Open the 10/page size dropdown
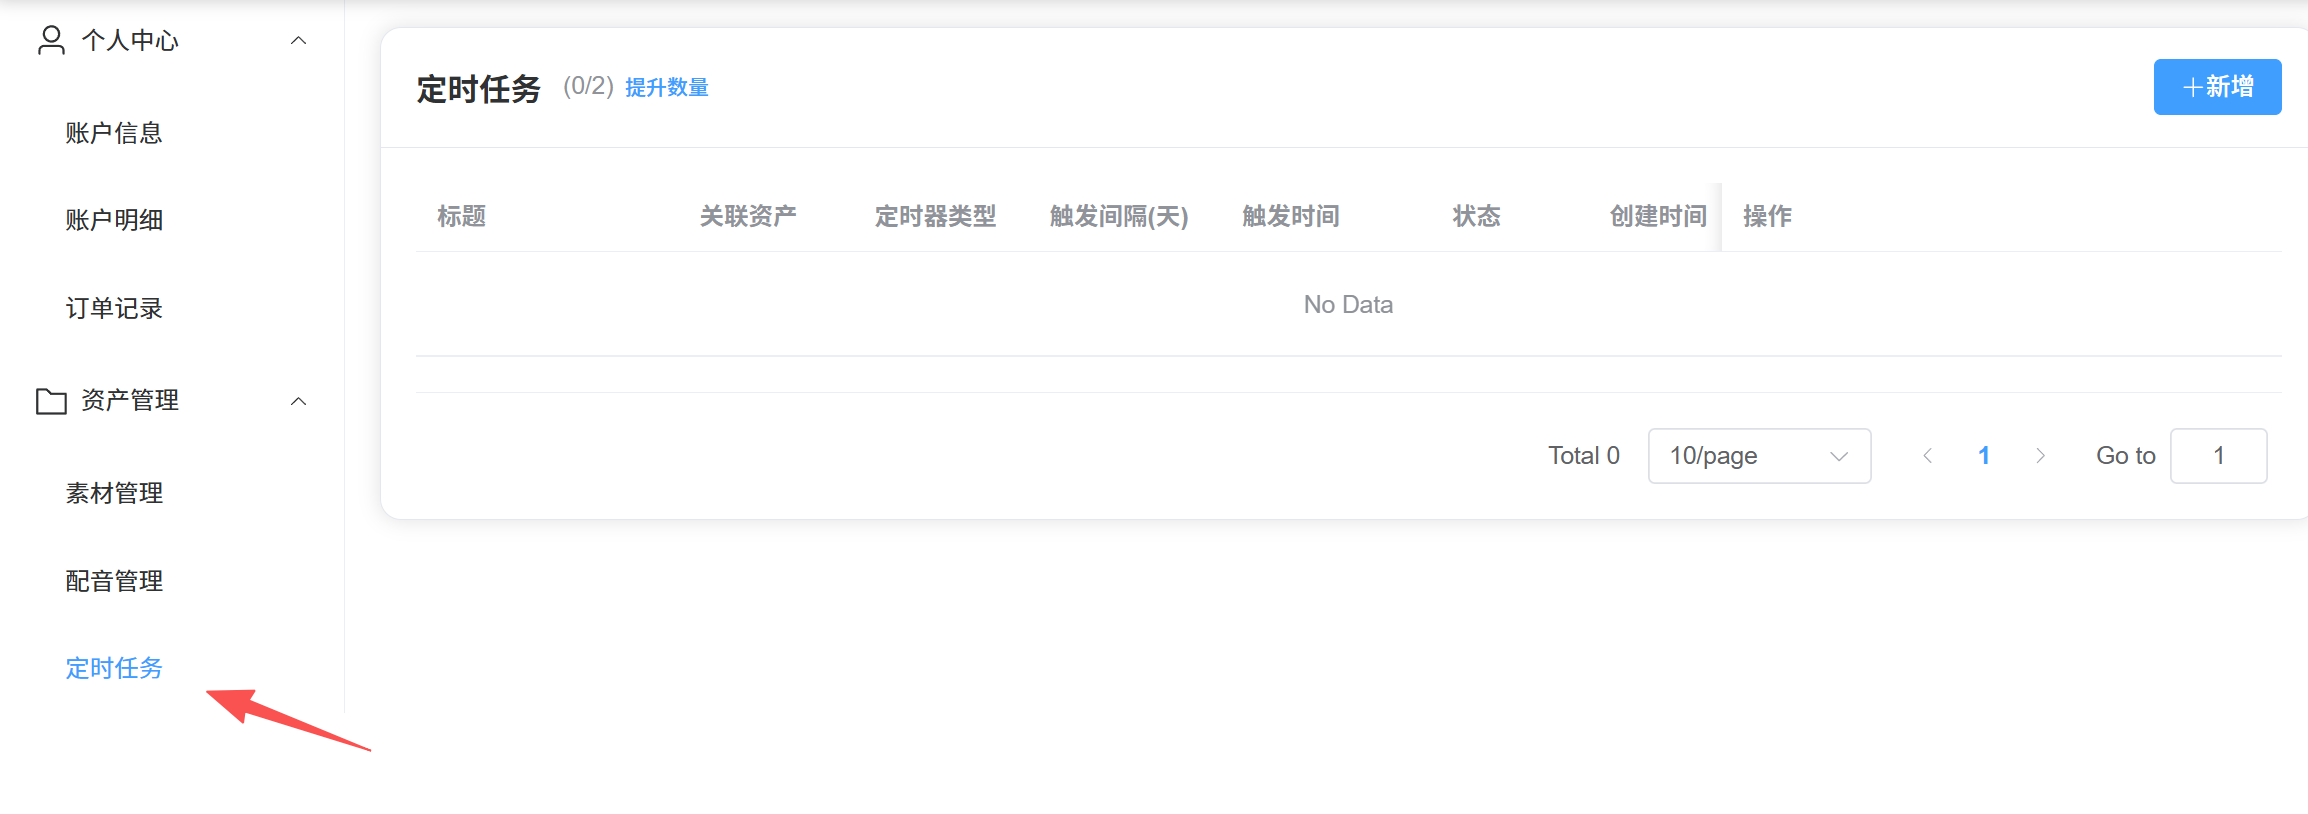The height and width of the screenshot is (814, 2308). pyautogui.click(x=1759, y=456)
